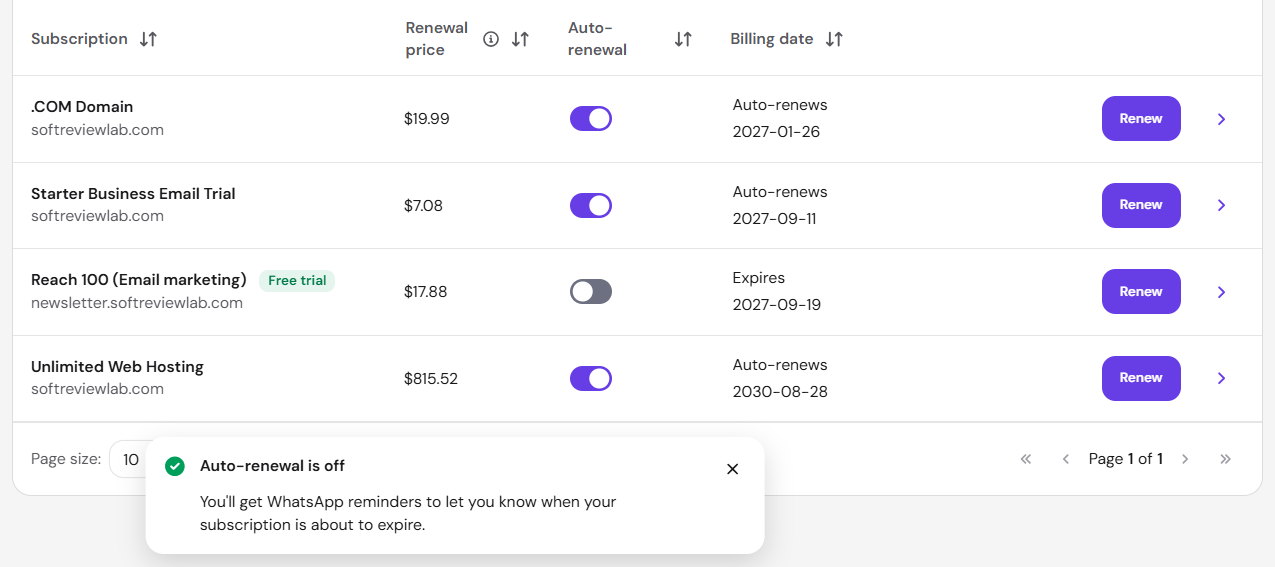Click the Auto-renewal column header
1275x567 pixels.
click(x=597, y=39)
